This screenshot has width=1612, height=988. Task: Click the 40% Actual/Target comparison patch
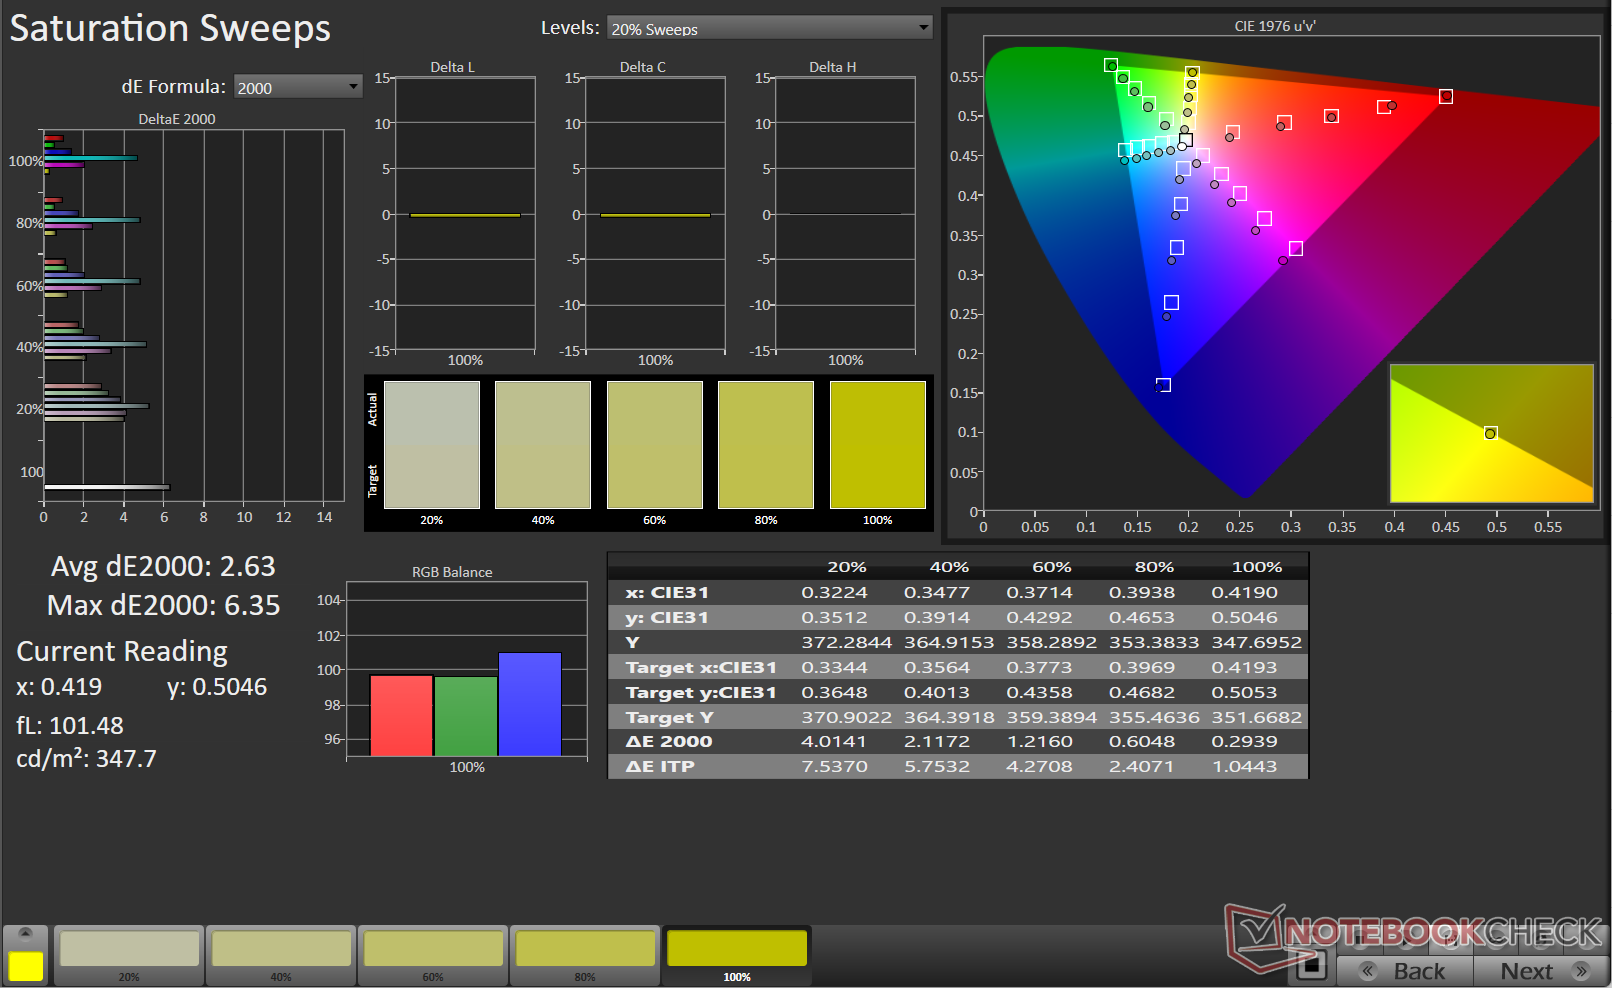click(543, 445)
